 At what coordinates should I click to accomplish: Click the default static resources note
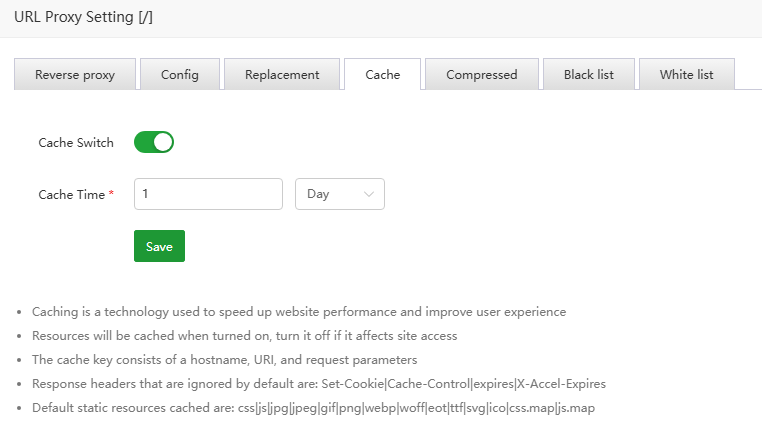pos(314,408)
